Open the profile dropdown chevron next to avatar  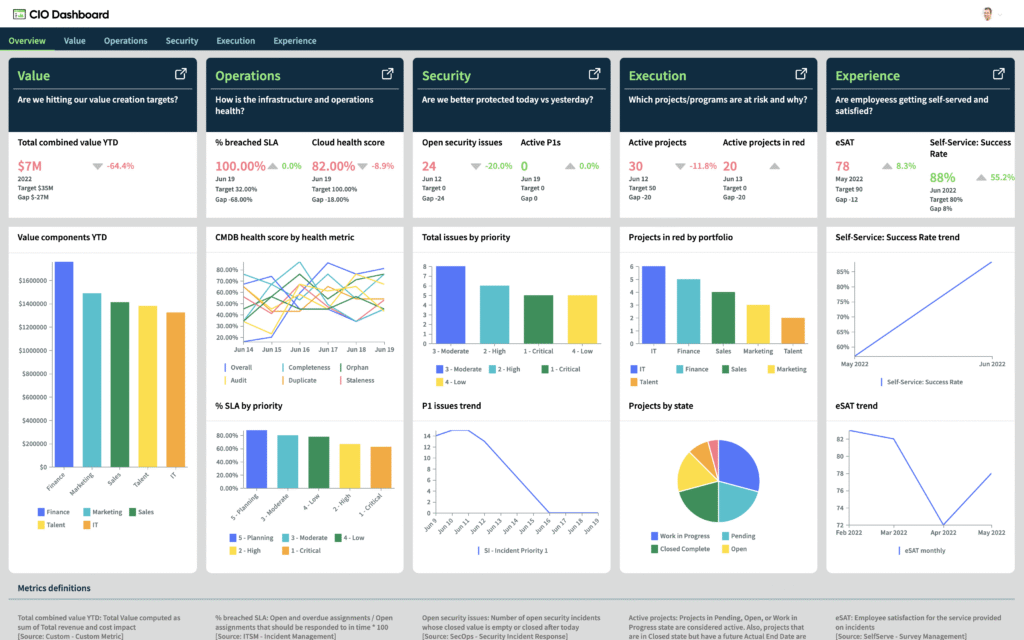tap(999, 14)
